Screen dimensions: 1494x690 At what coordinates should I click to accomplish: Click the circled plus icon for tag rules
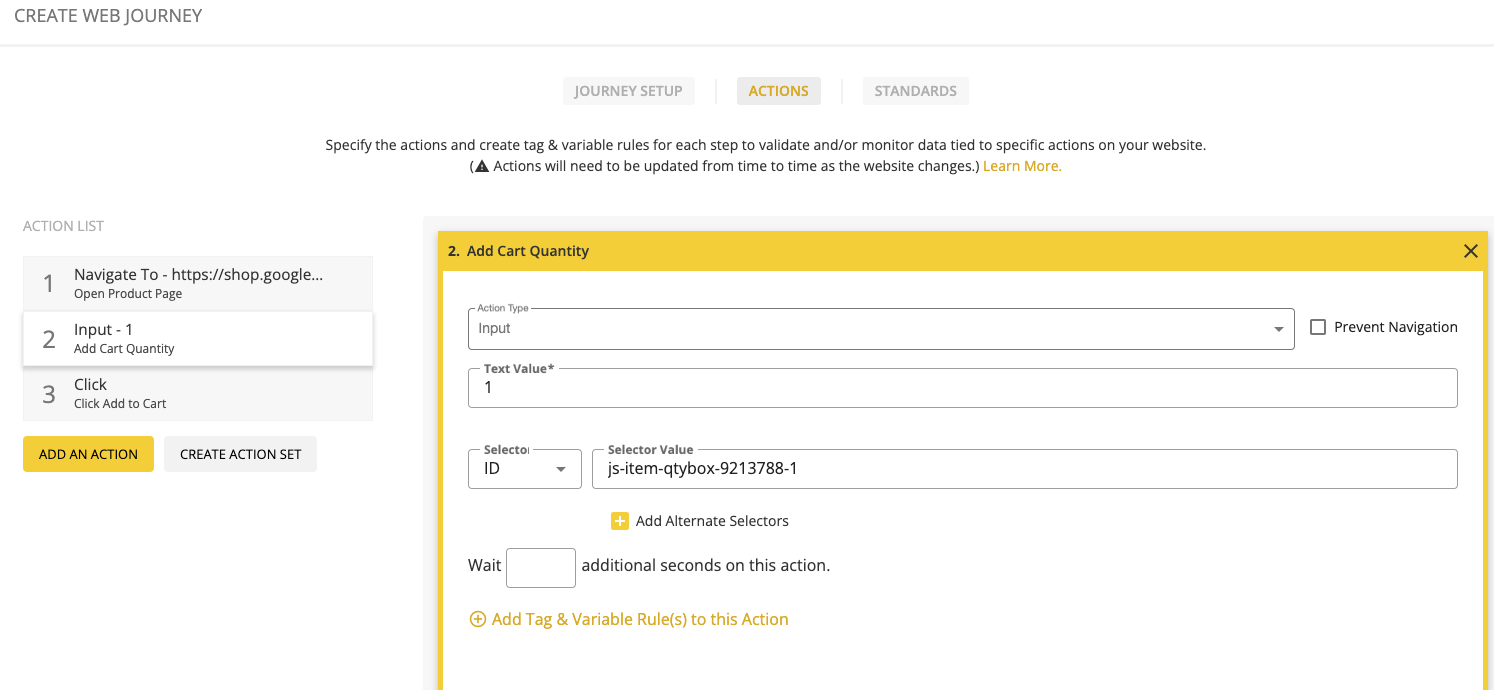pos(478,620)
